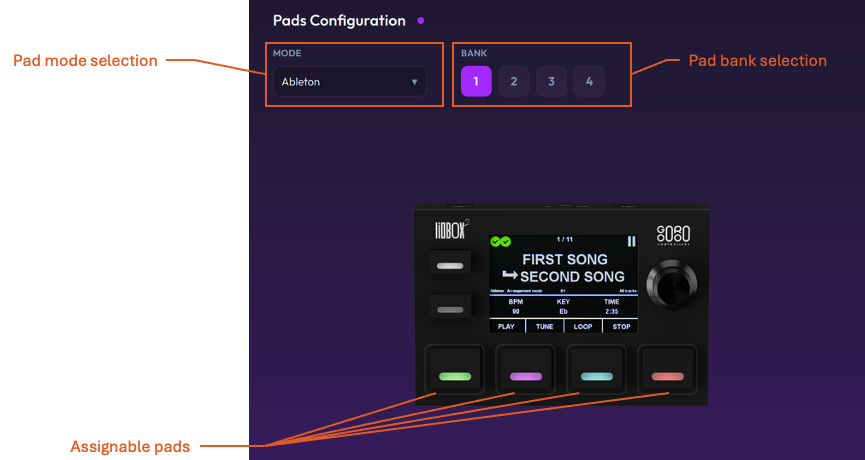Click the TIME value 2:35
The image size is (865, 460).
click(x=611, y=312)
